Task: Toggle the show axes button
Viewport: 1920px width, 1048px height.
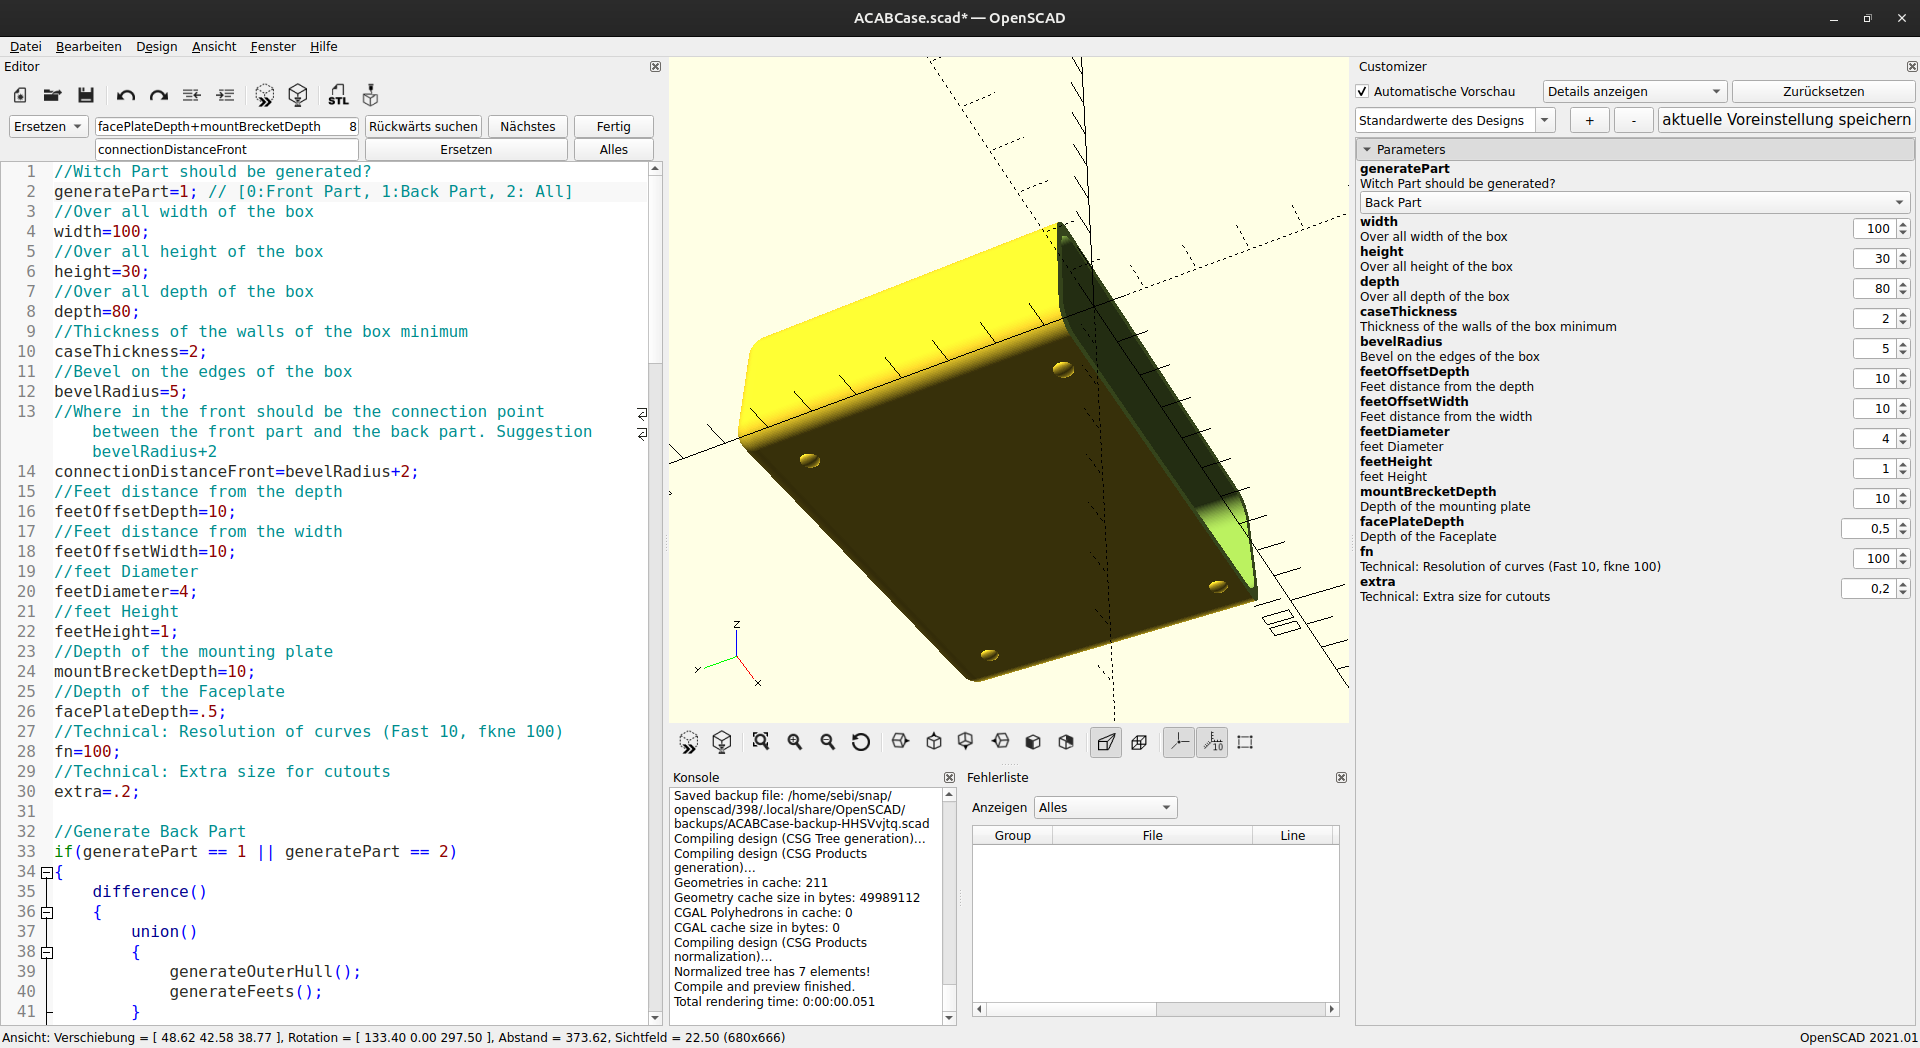Action: click(1179, 742)
